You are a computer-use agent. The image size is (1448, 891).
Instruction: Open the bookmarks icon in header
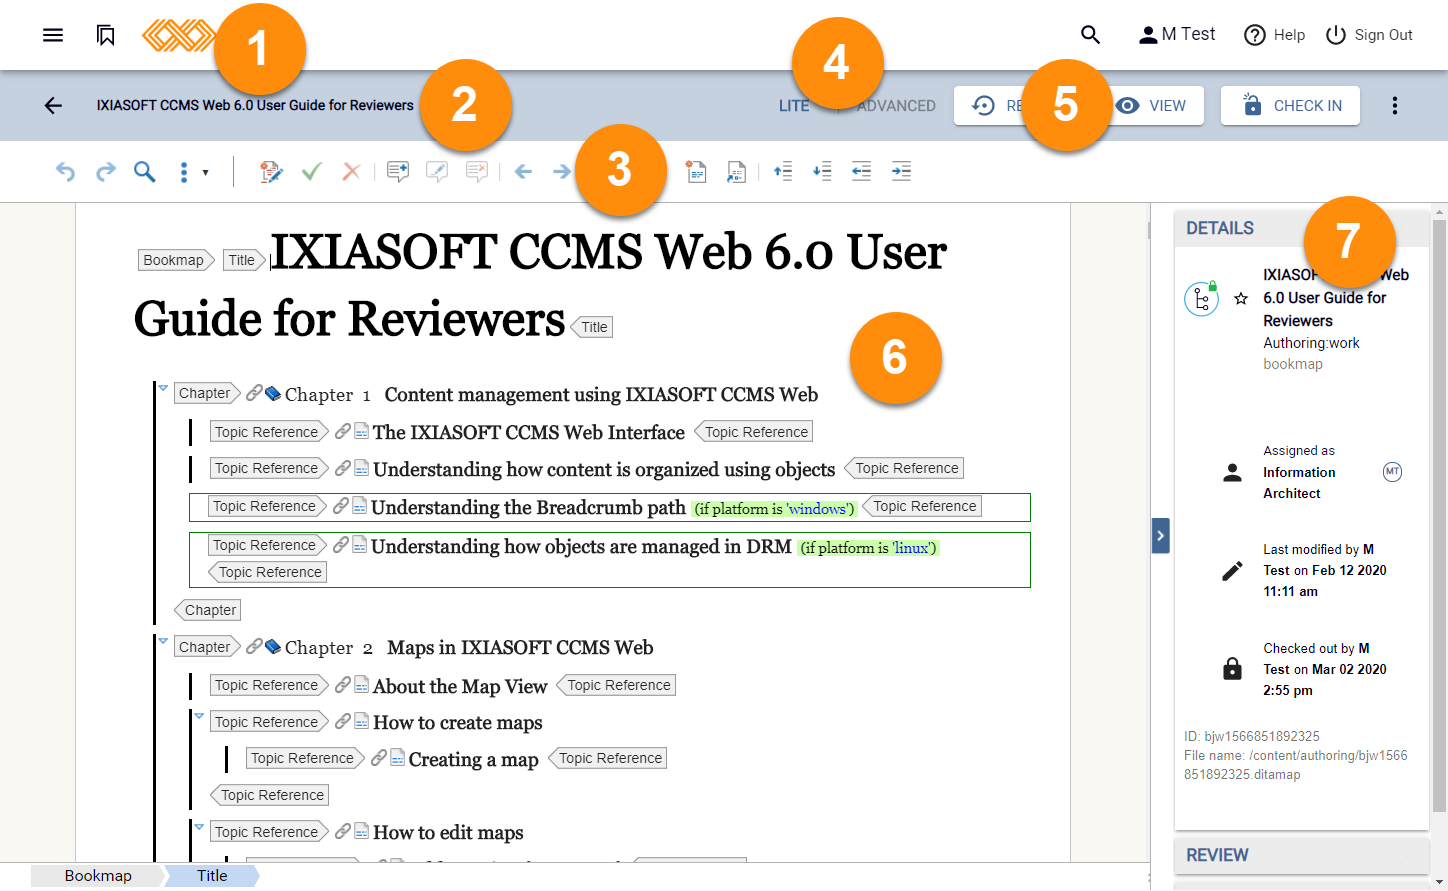tap(105, 35)
